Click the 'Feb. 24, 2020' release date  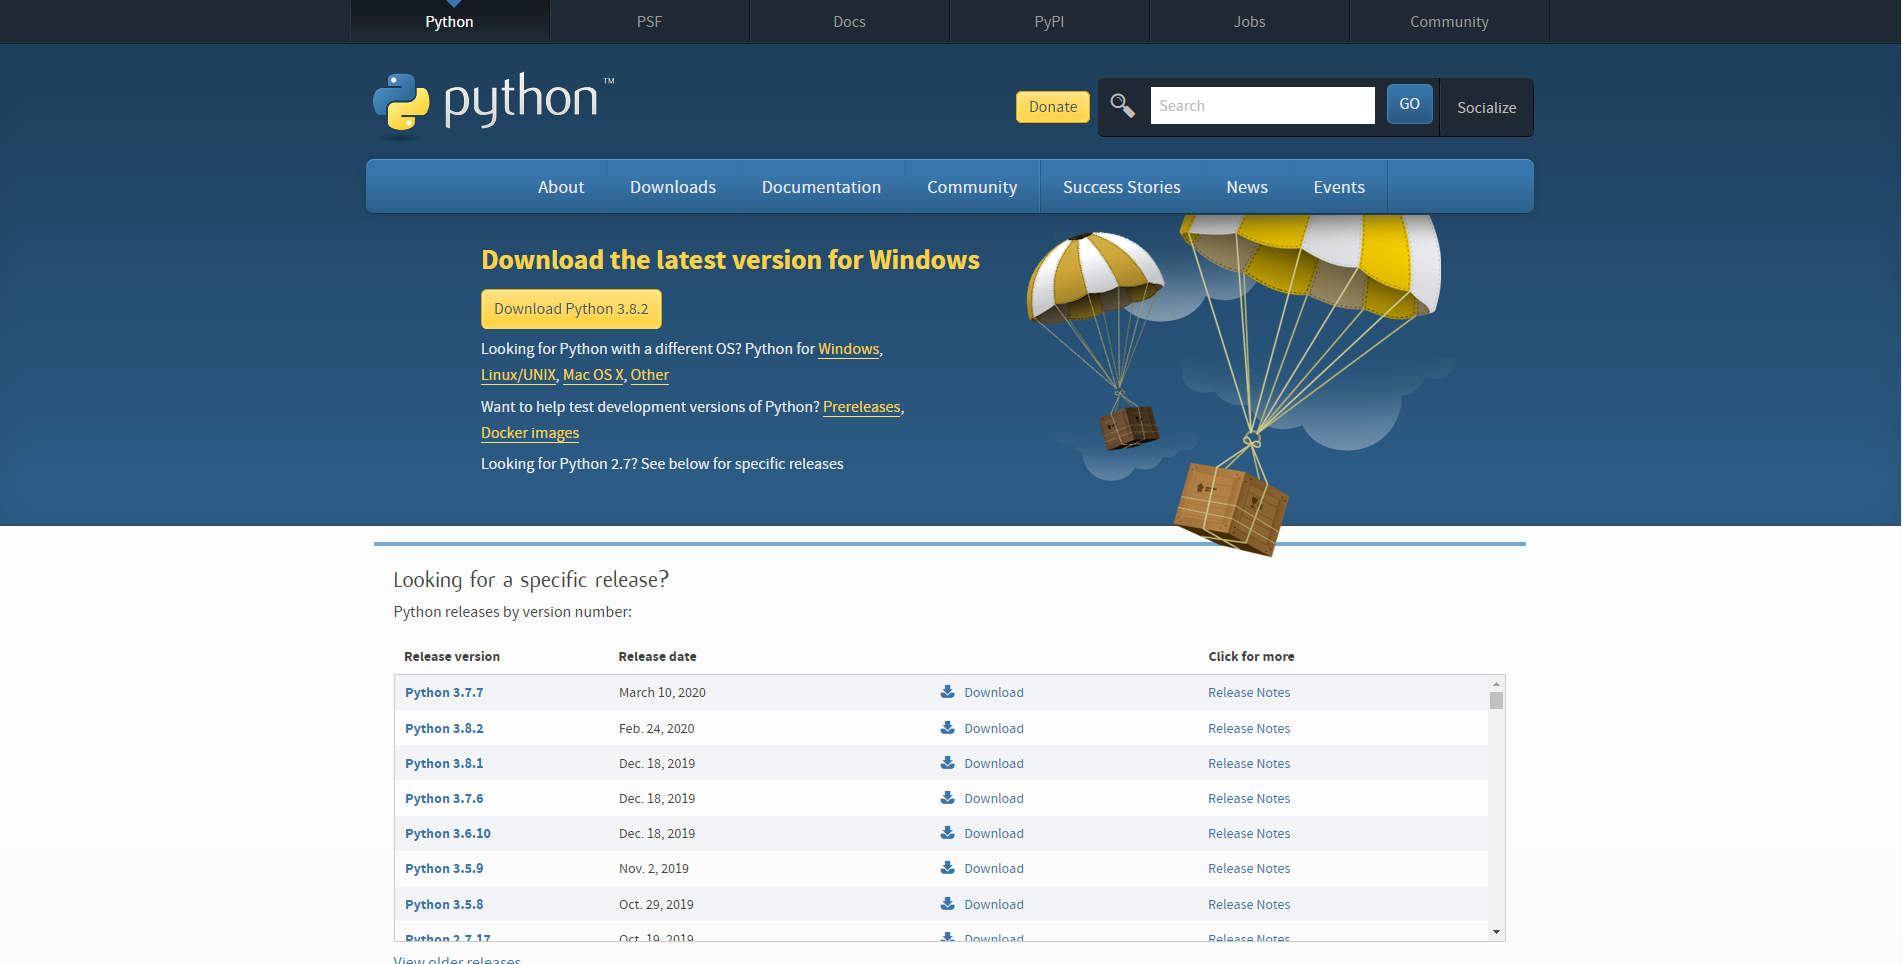click(656, 728)
